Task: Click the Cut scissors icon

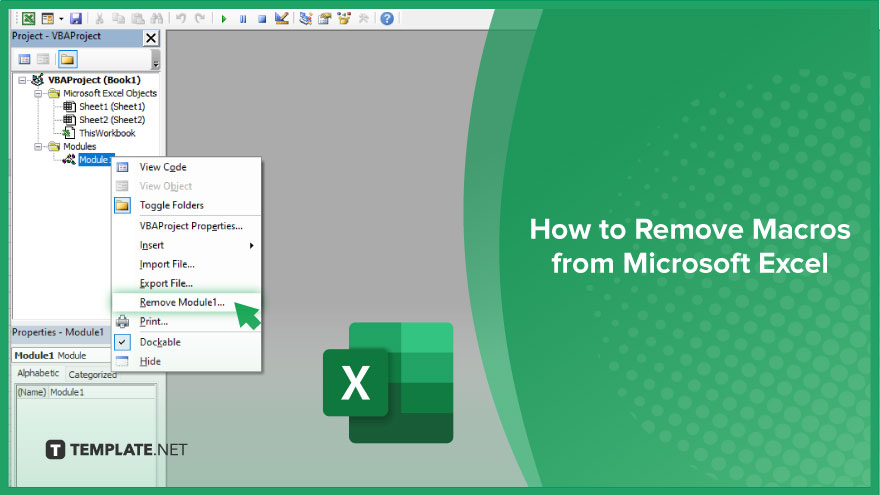Action: pyautogui.click(x=99, y=19)
